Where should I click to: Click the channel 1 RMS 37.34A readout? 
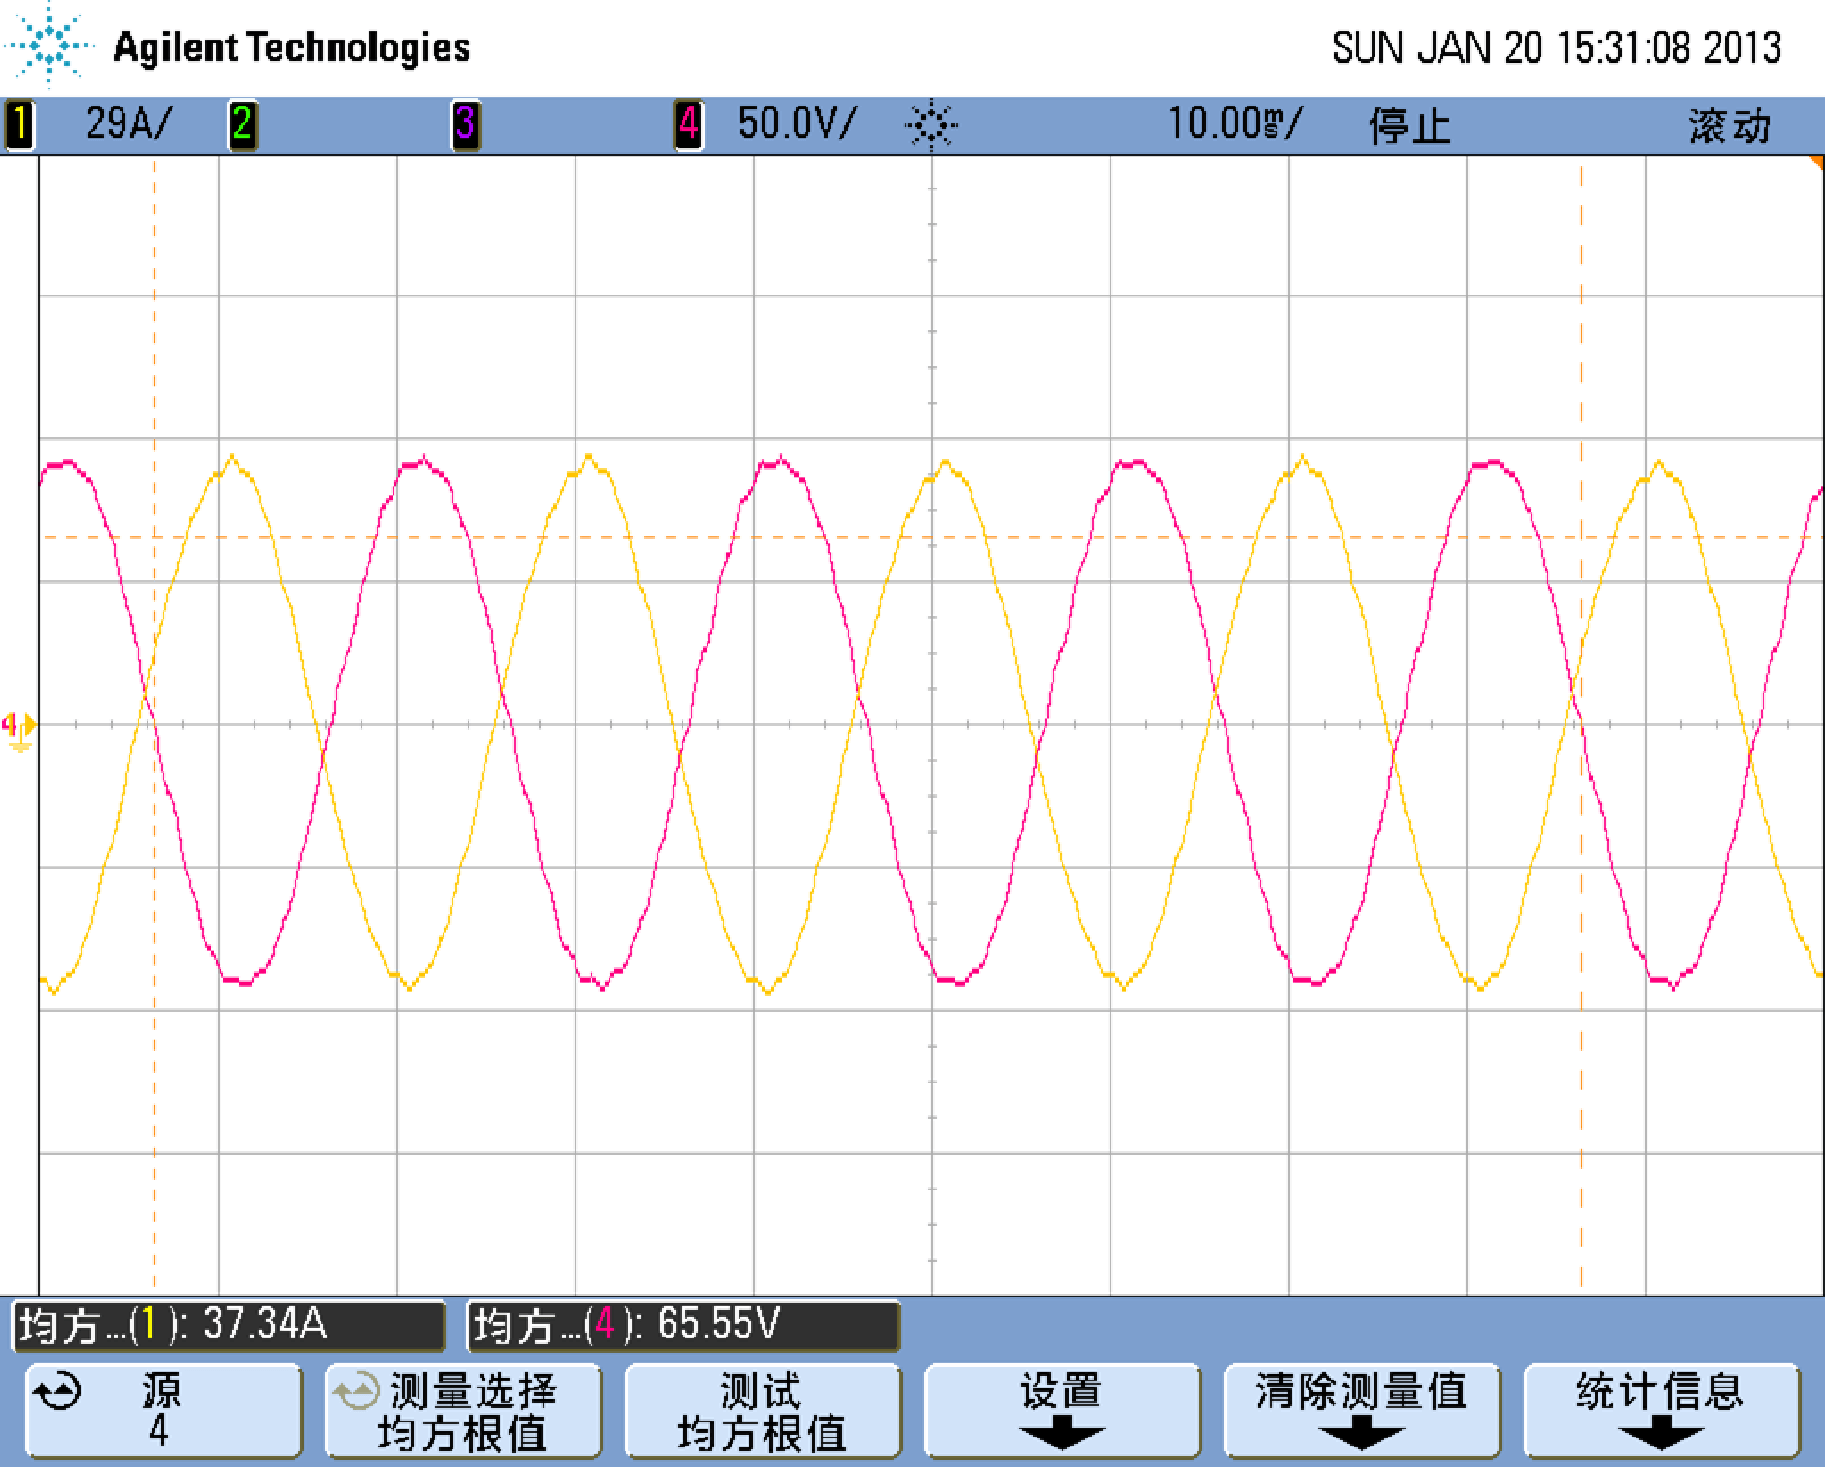pyautogui.click(x=228, y=1325)
